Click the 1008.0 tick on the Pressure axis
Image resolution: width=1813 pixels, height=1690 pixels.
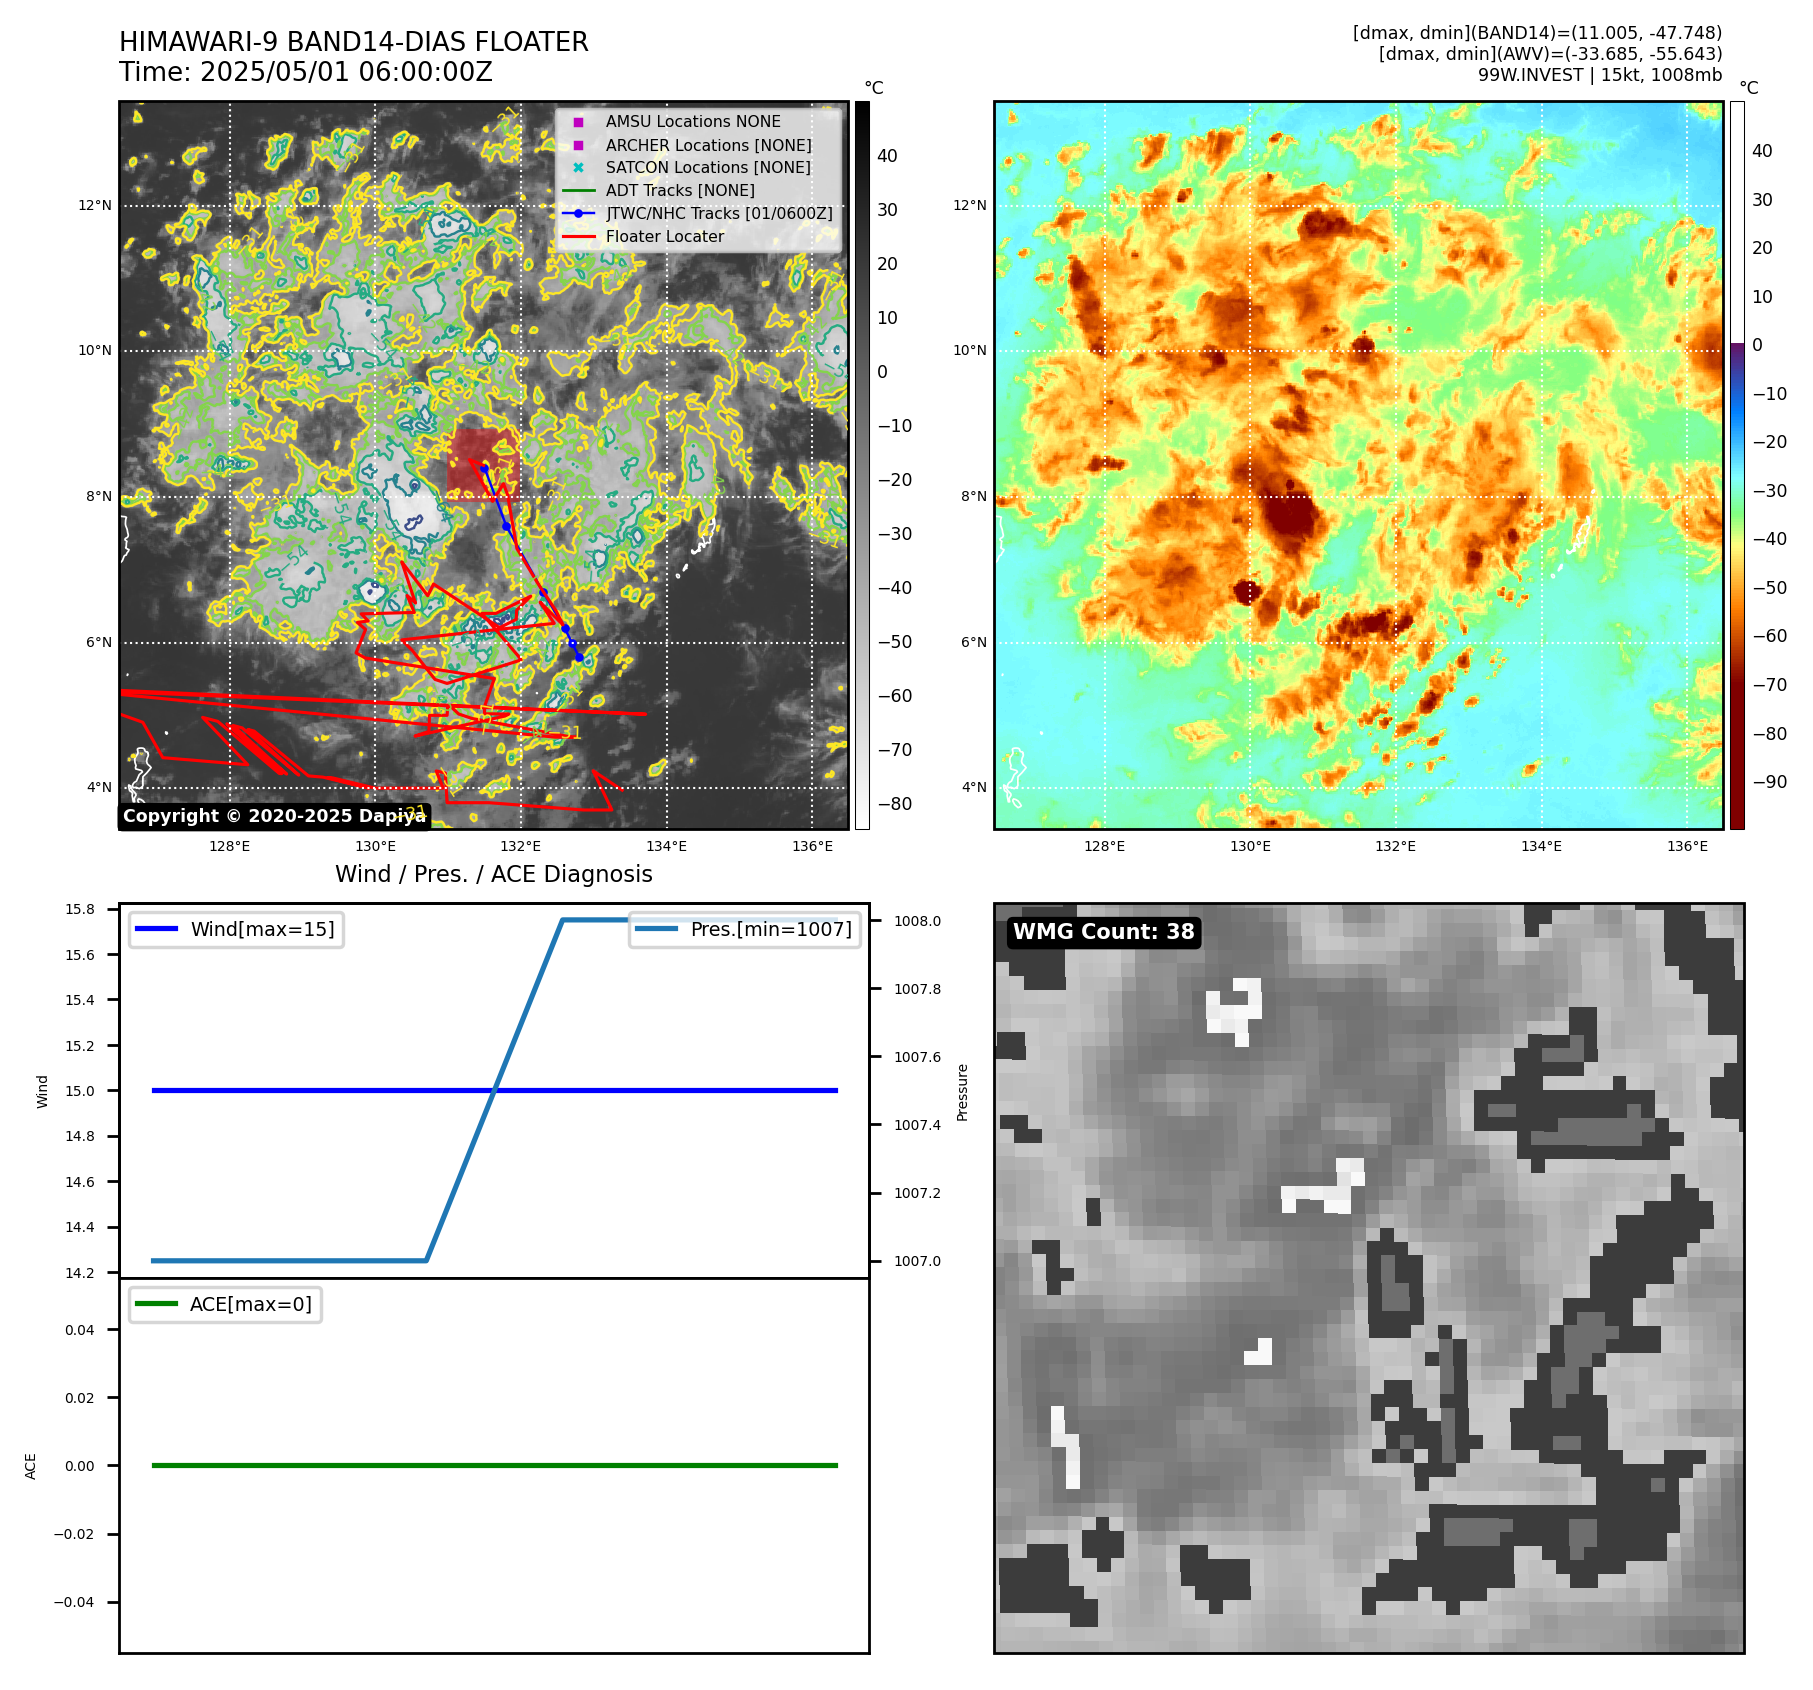tap(918, 921)
